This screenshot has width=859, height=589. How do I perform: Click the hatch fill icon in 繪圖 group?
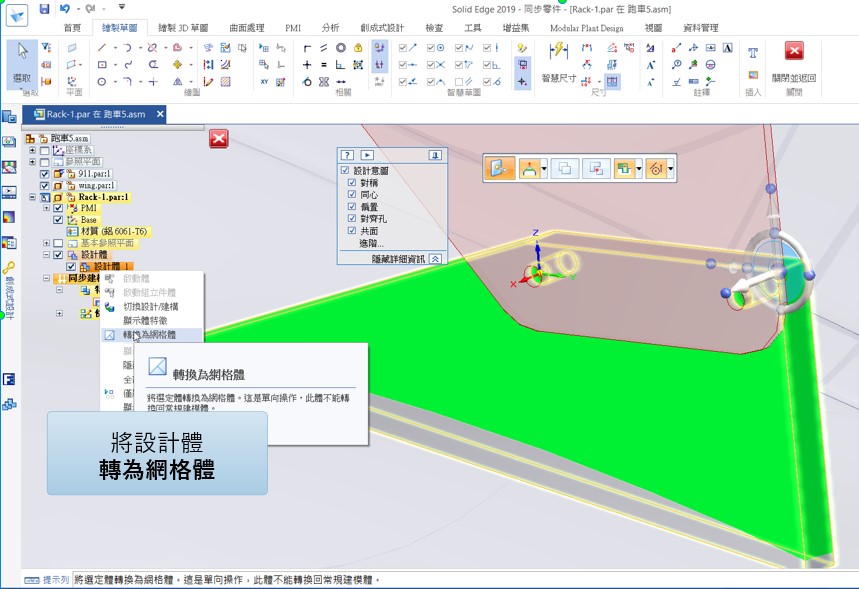pos(225,82)
